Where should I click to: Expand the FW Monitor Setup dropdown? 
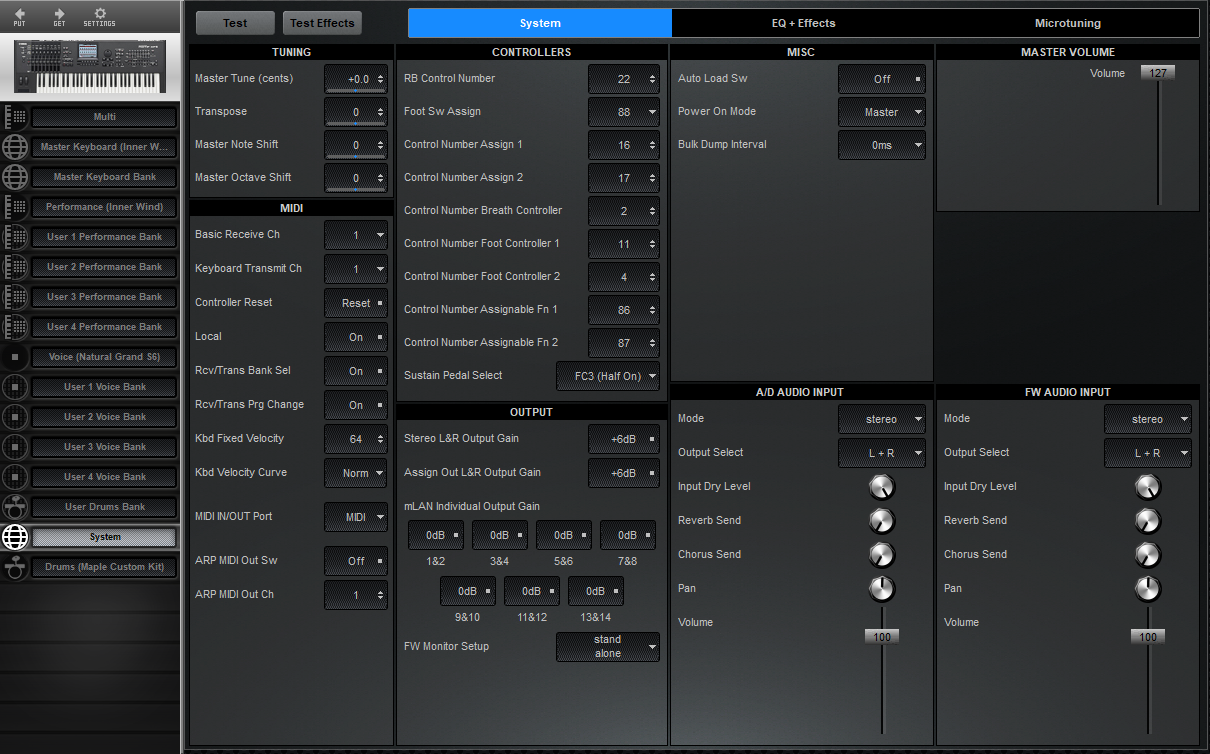(607, 647)
